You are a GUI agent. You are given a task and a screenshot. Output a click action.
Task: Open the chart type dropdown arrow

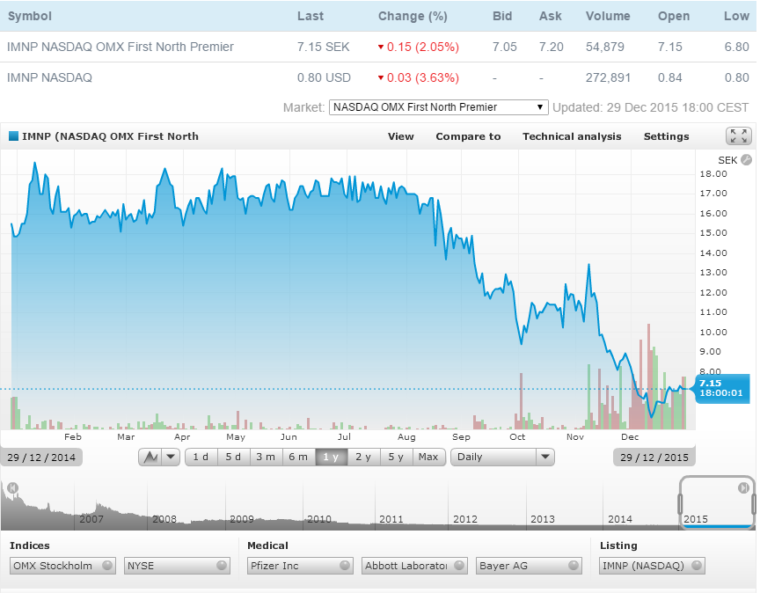(171, 457)
